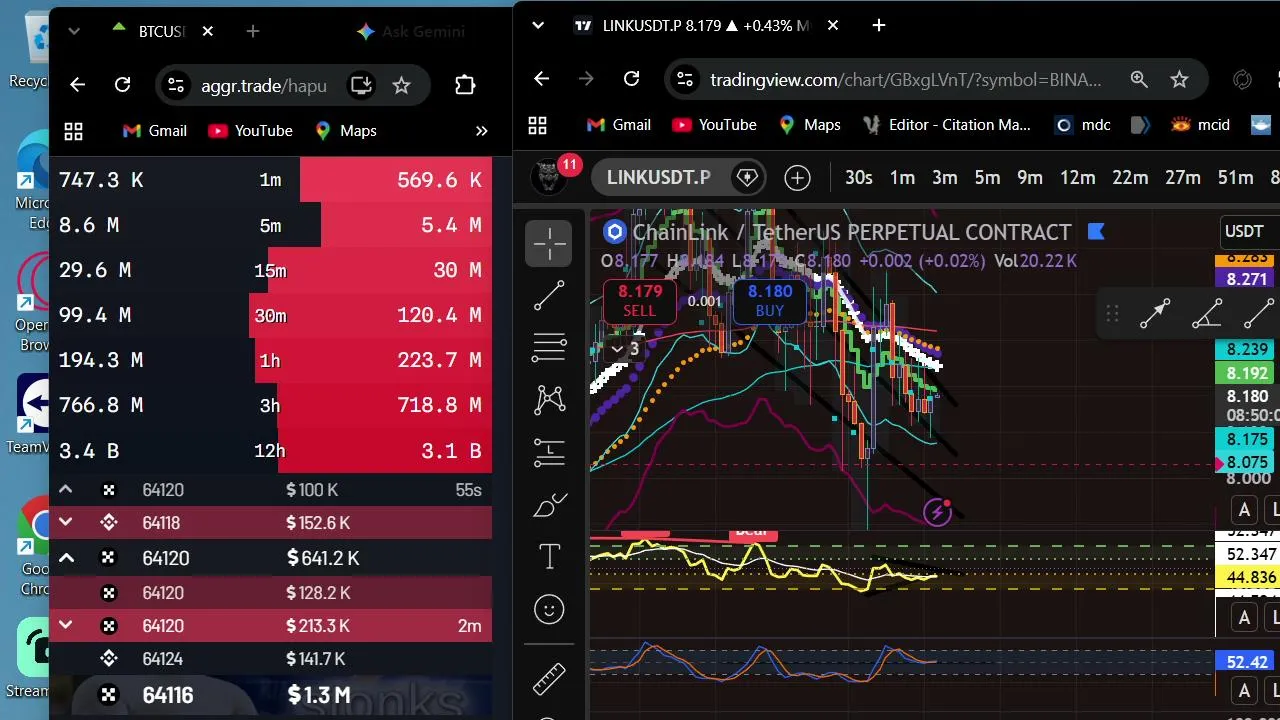Open apps grid in TradingView bookmarks bar
Image resolution: width=1280 pixels, height=720 pixels.
[538, 125]
